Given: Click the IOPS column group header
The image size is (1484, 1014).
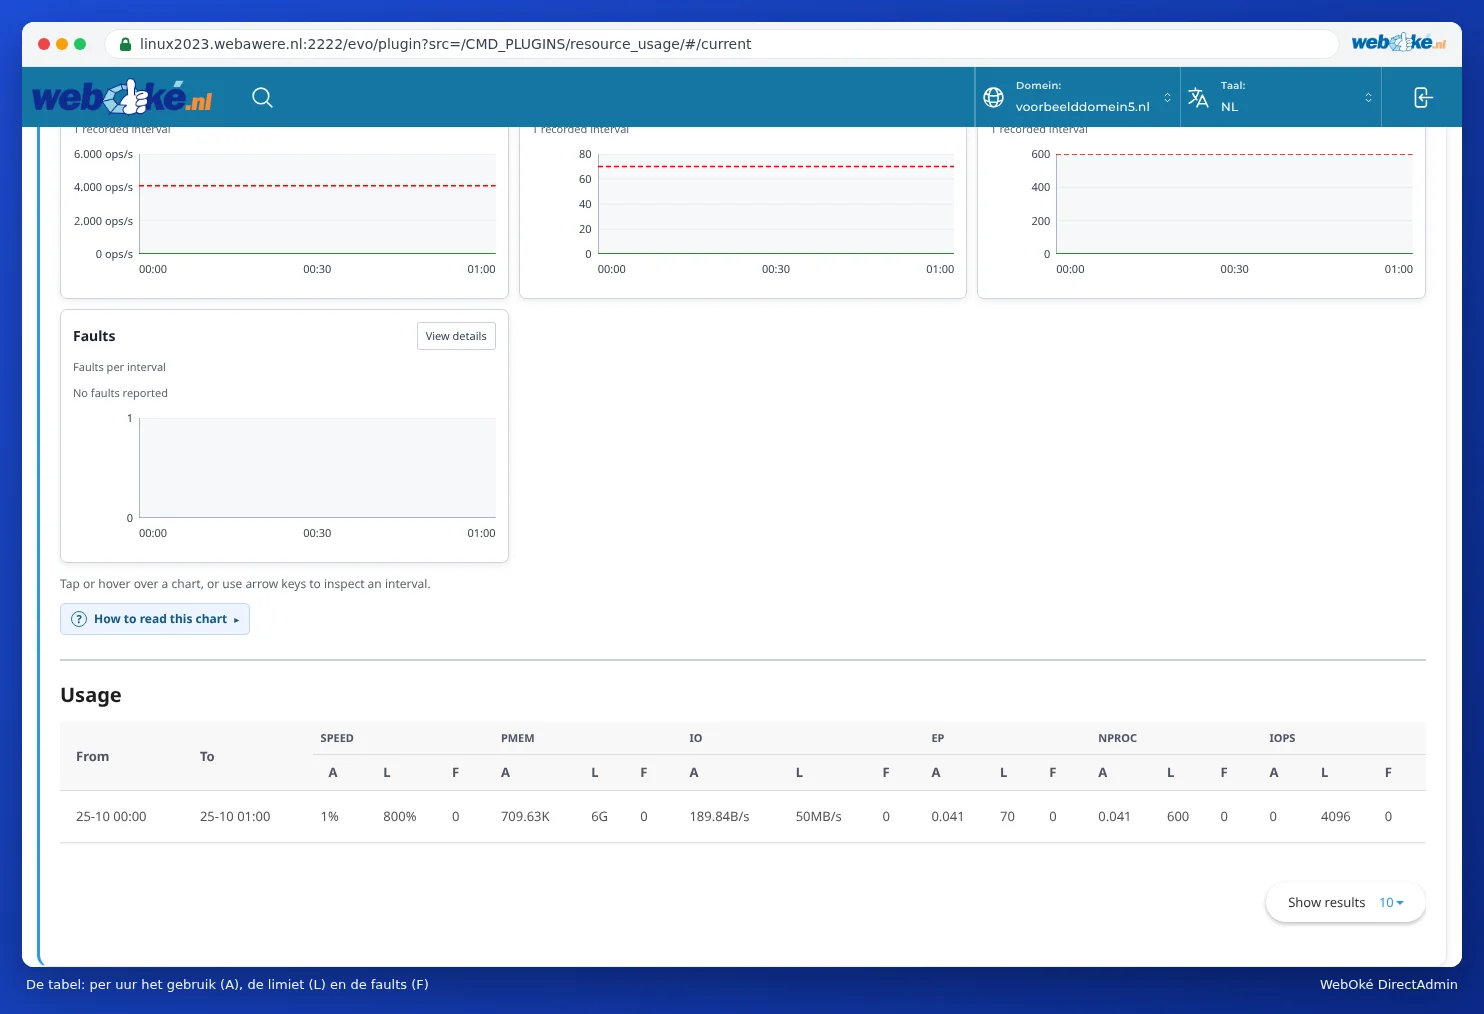Looking at the screenshot, I should [1282, 738].
